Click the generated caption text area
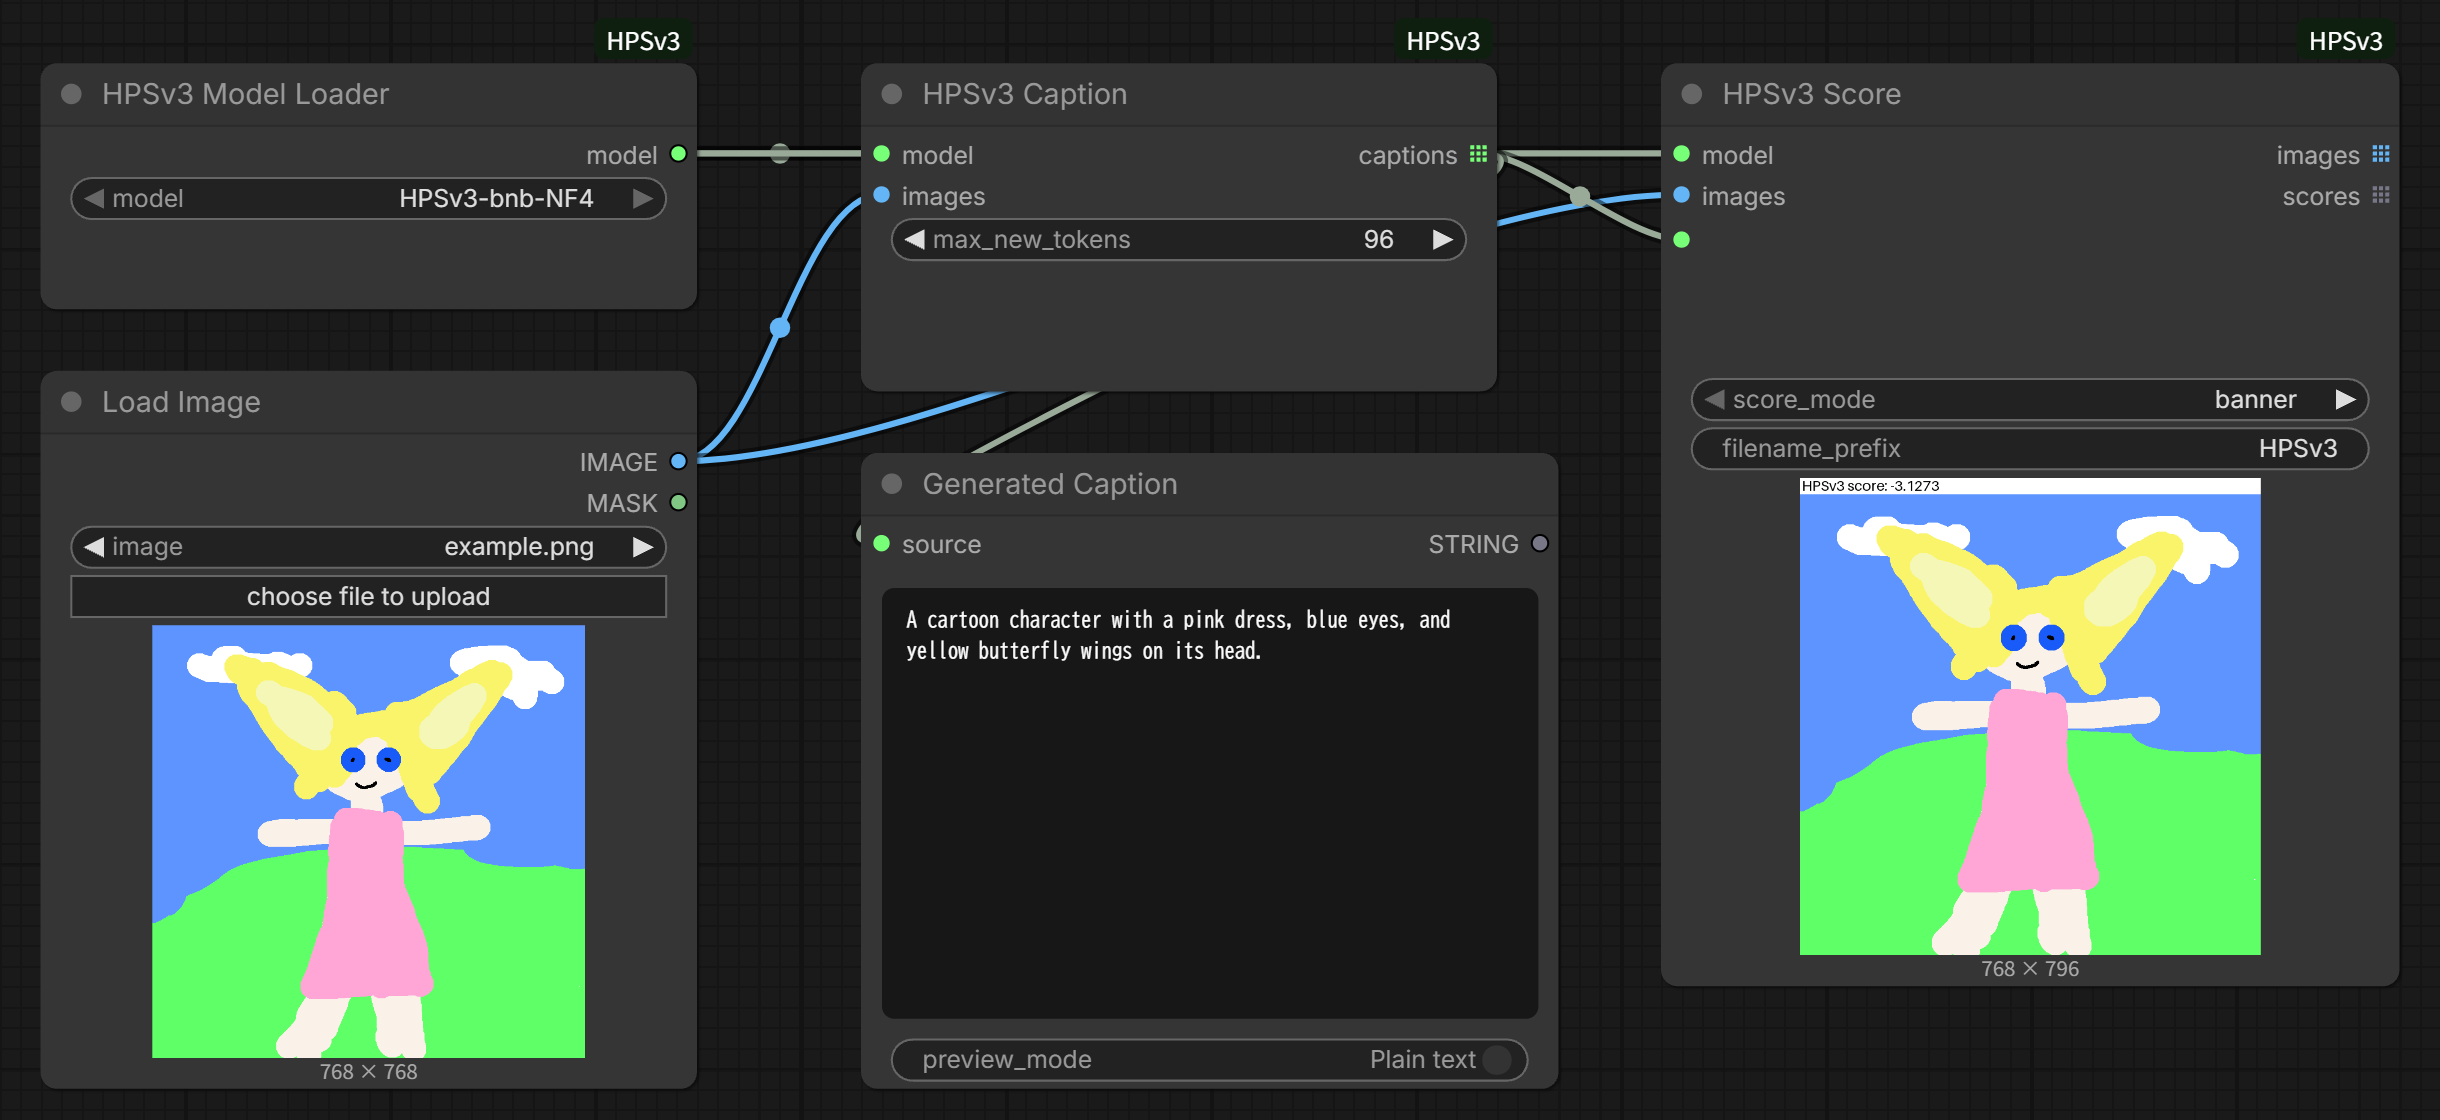The width and height of the screenshot is (2440, 1120). pyautogui.click(x=1209, y=803)
